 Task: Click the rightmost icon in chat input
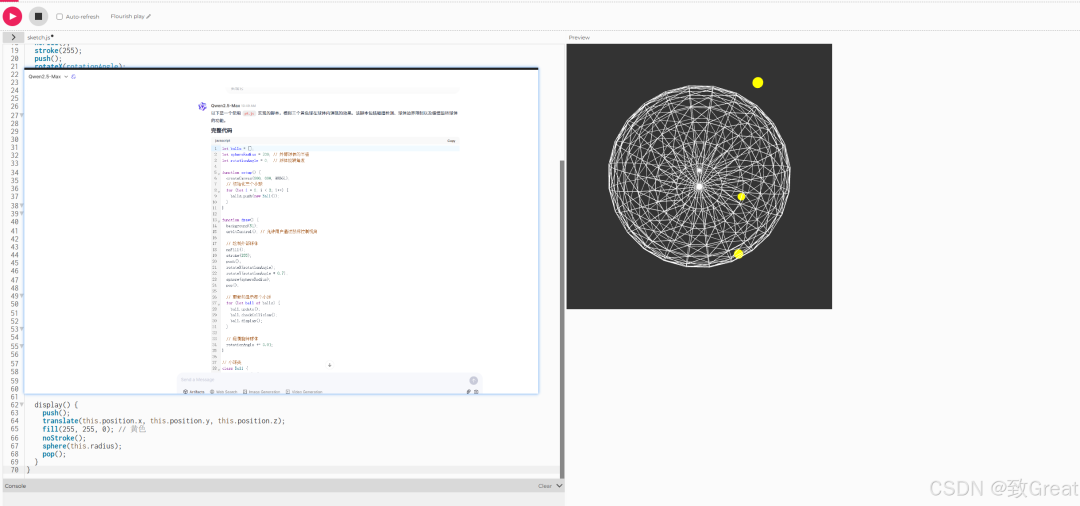coord(476,392)
